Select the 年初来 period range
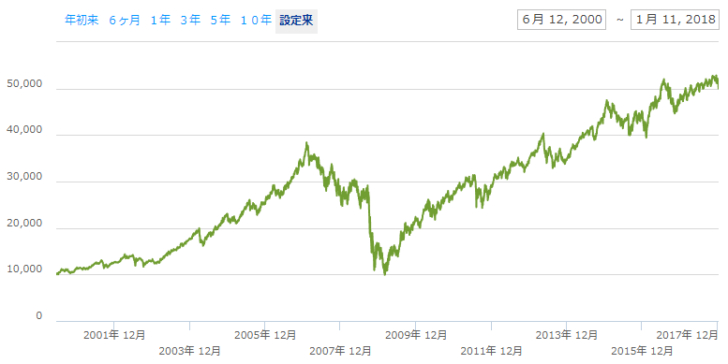 (x=82, y=21)
